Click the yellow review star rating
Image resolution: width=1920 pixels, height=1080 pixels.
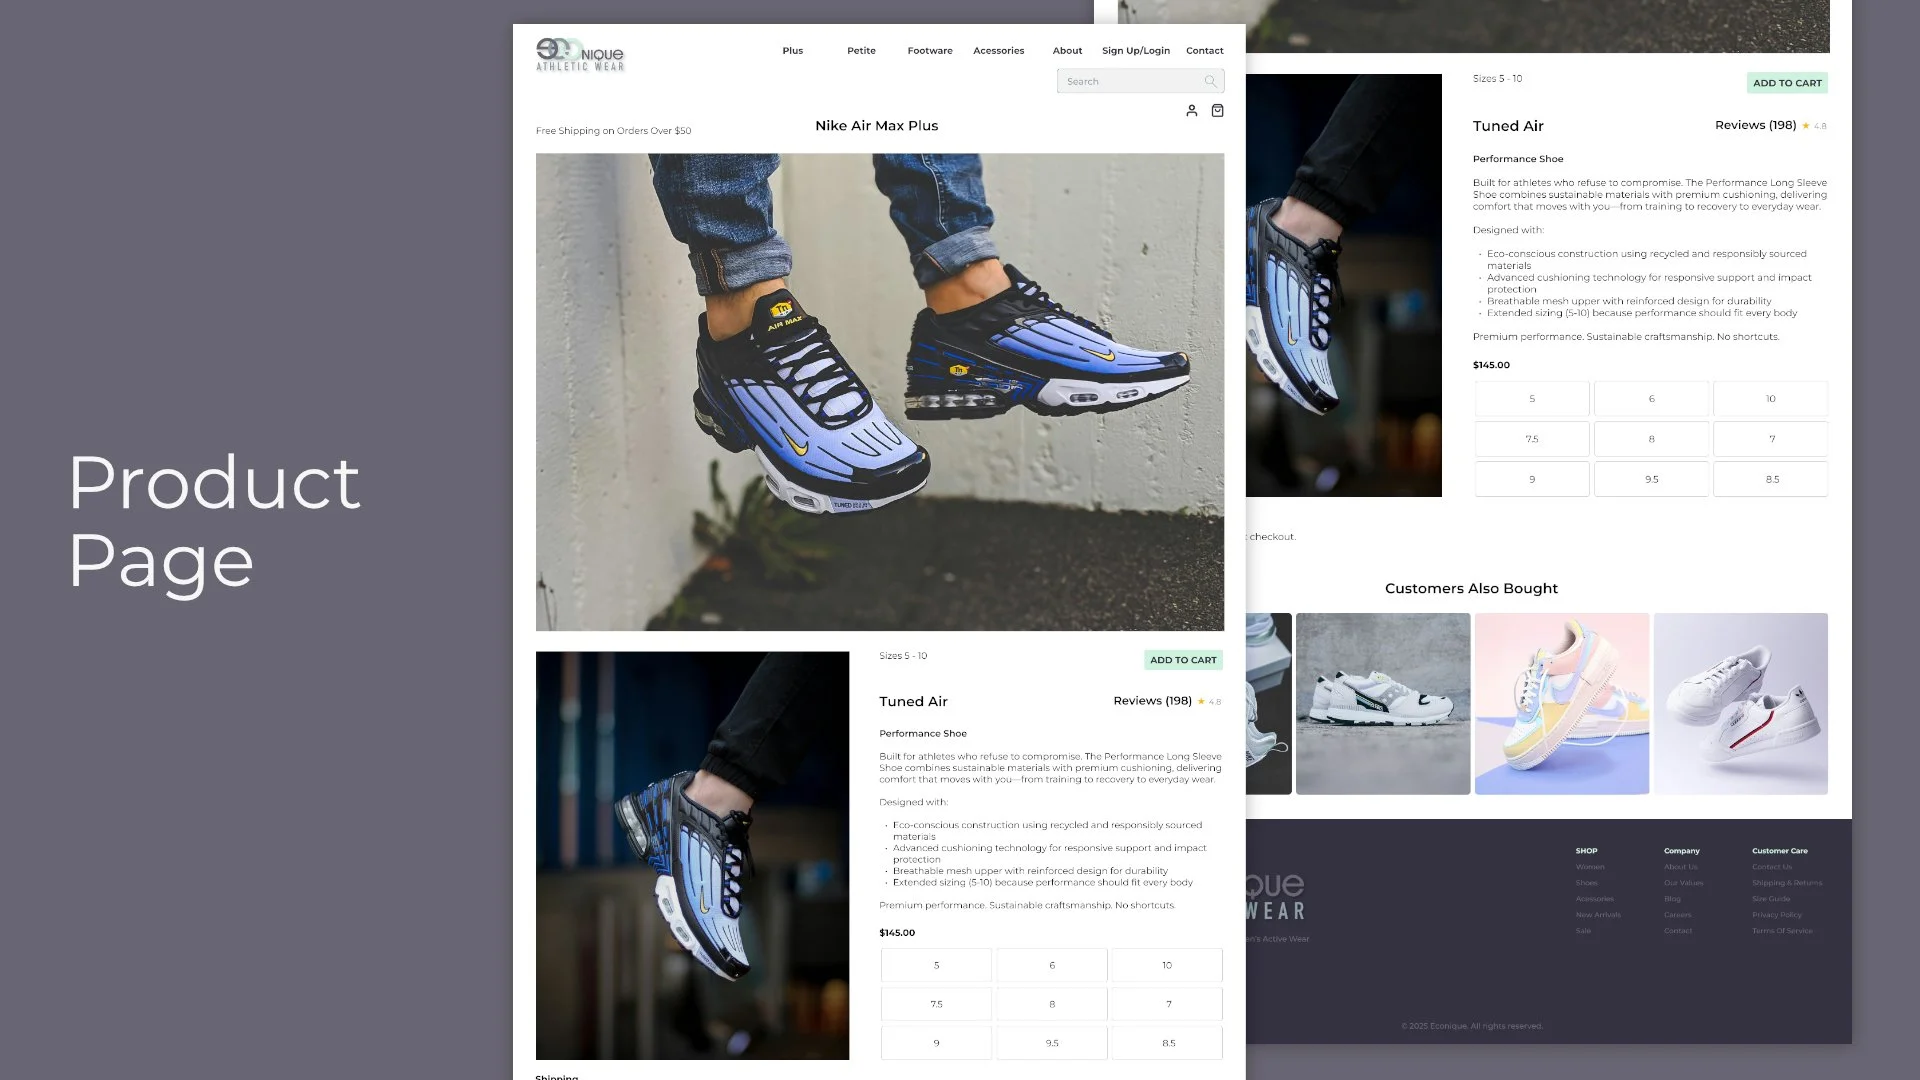coord(1201,702)
